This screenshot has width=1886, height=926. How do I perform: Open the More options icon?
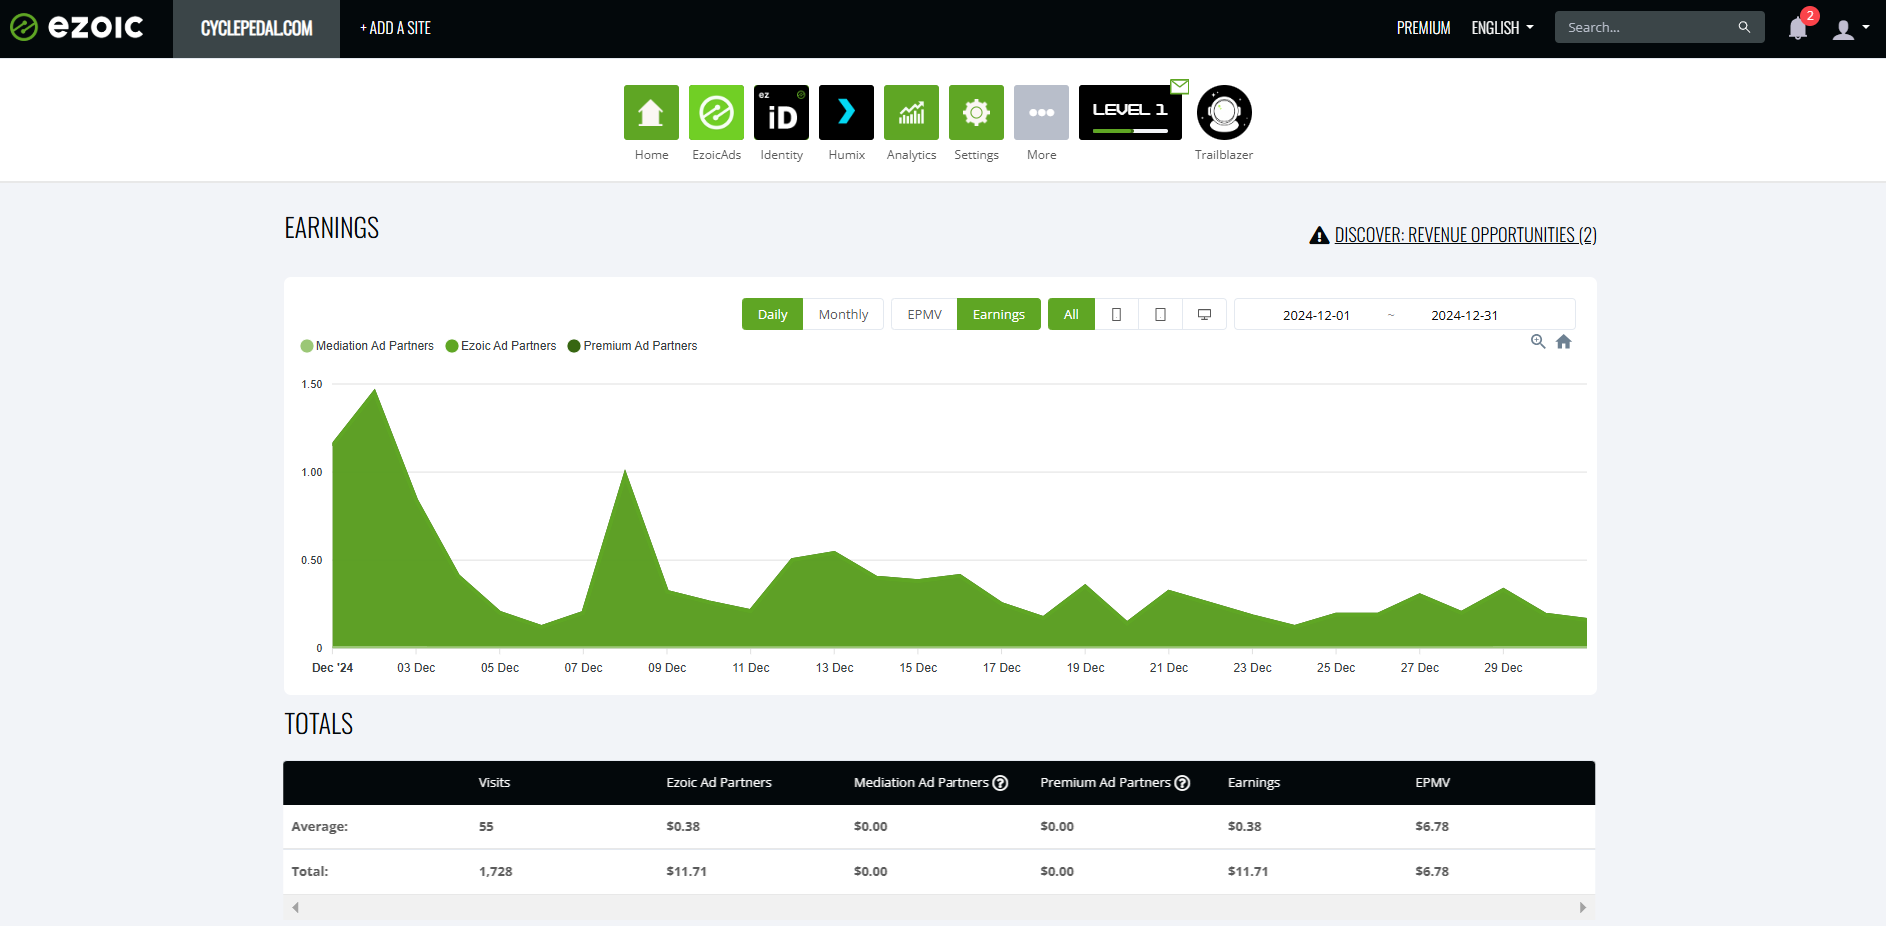(x=1041, y=112)
